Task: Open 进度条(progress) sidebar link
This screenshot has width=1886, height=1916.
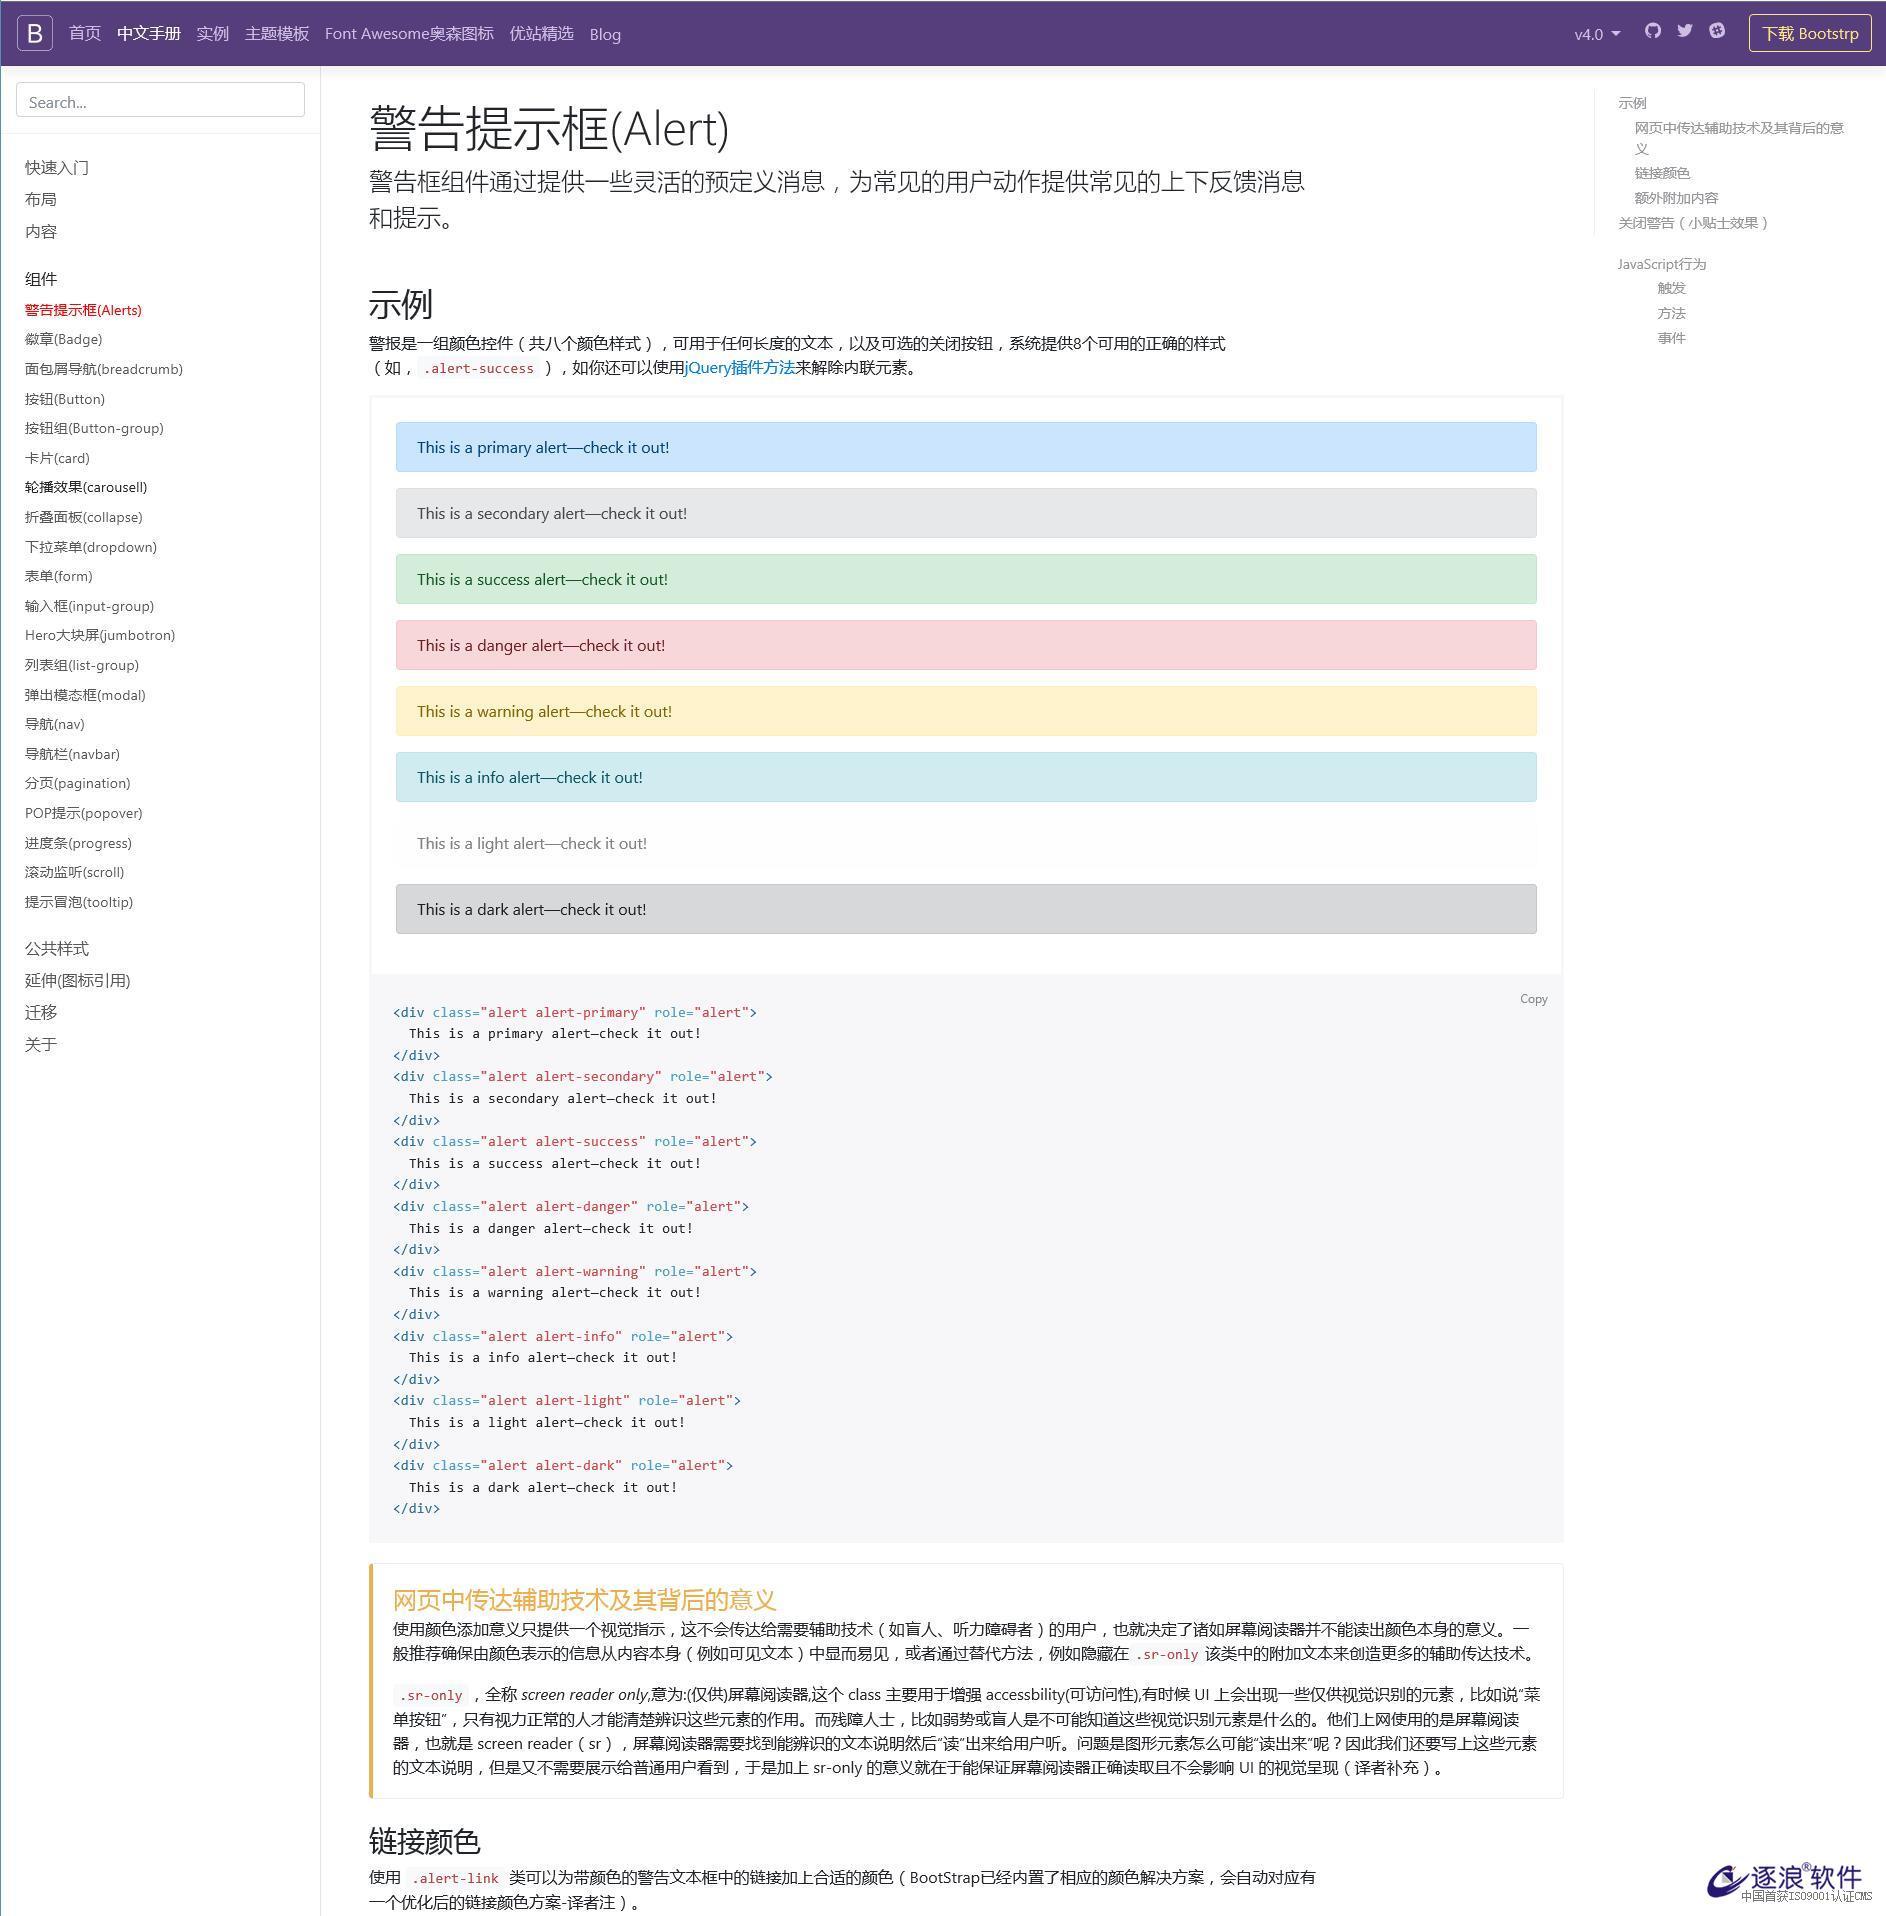Action: pyautogui.click(x=78, y=843)
